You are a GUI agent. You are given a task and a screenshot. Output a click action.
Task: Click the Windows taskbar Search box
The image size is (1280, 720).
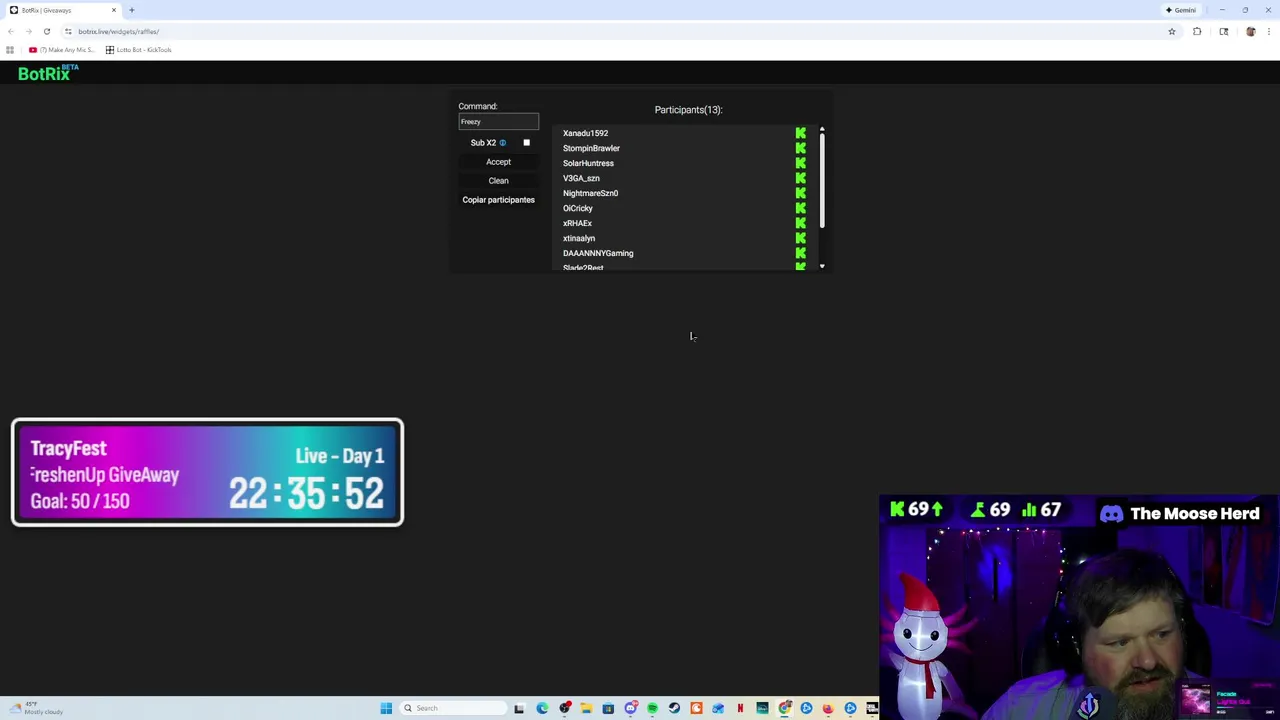tap(455, 708)
